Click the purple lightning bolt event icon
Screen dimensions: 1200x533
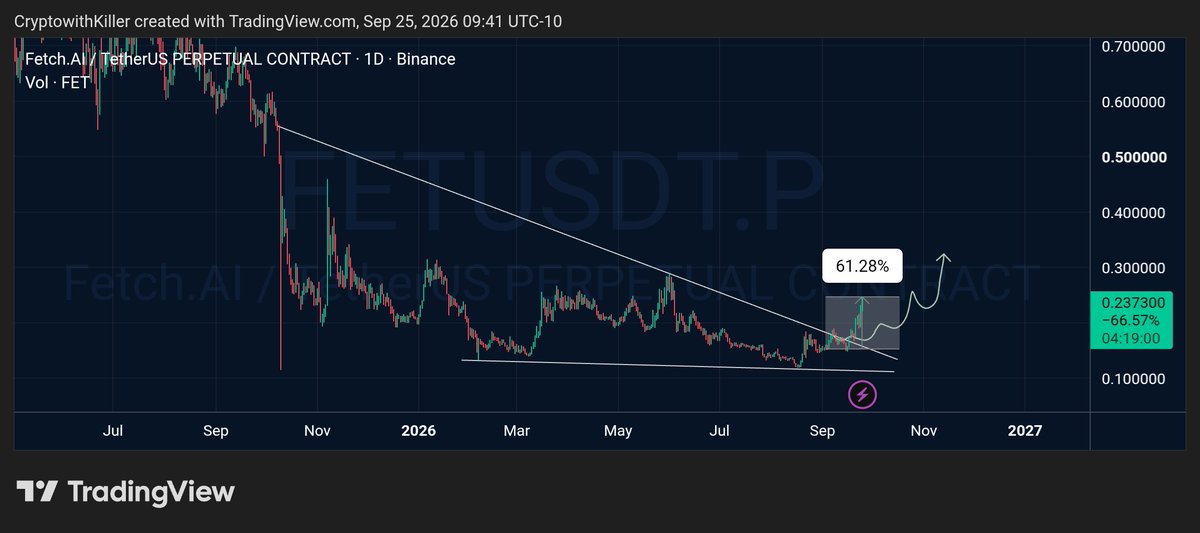point(863,395)
